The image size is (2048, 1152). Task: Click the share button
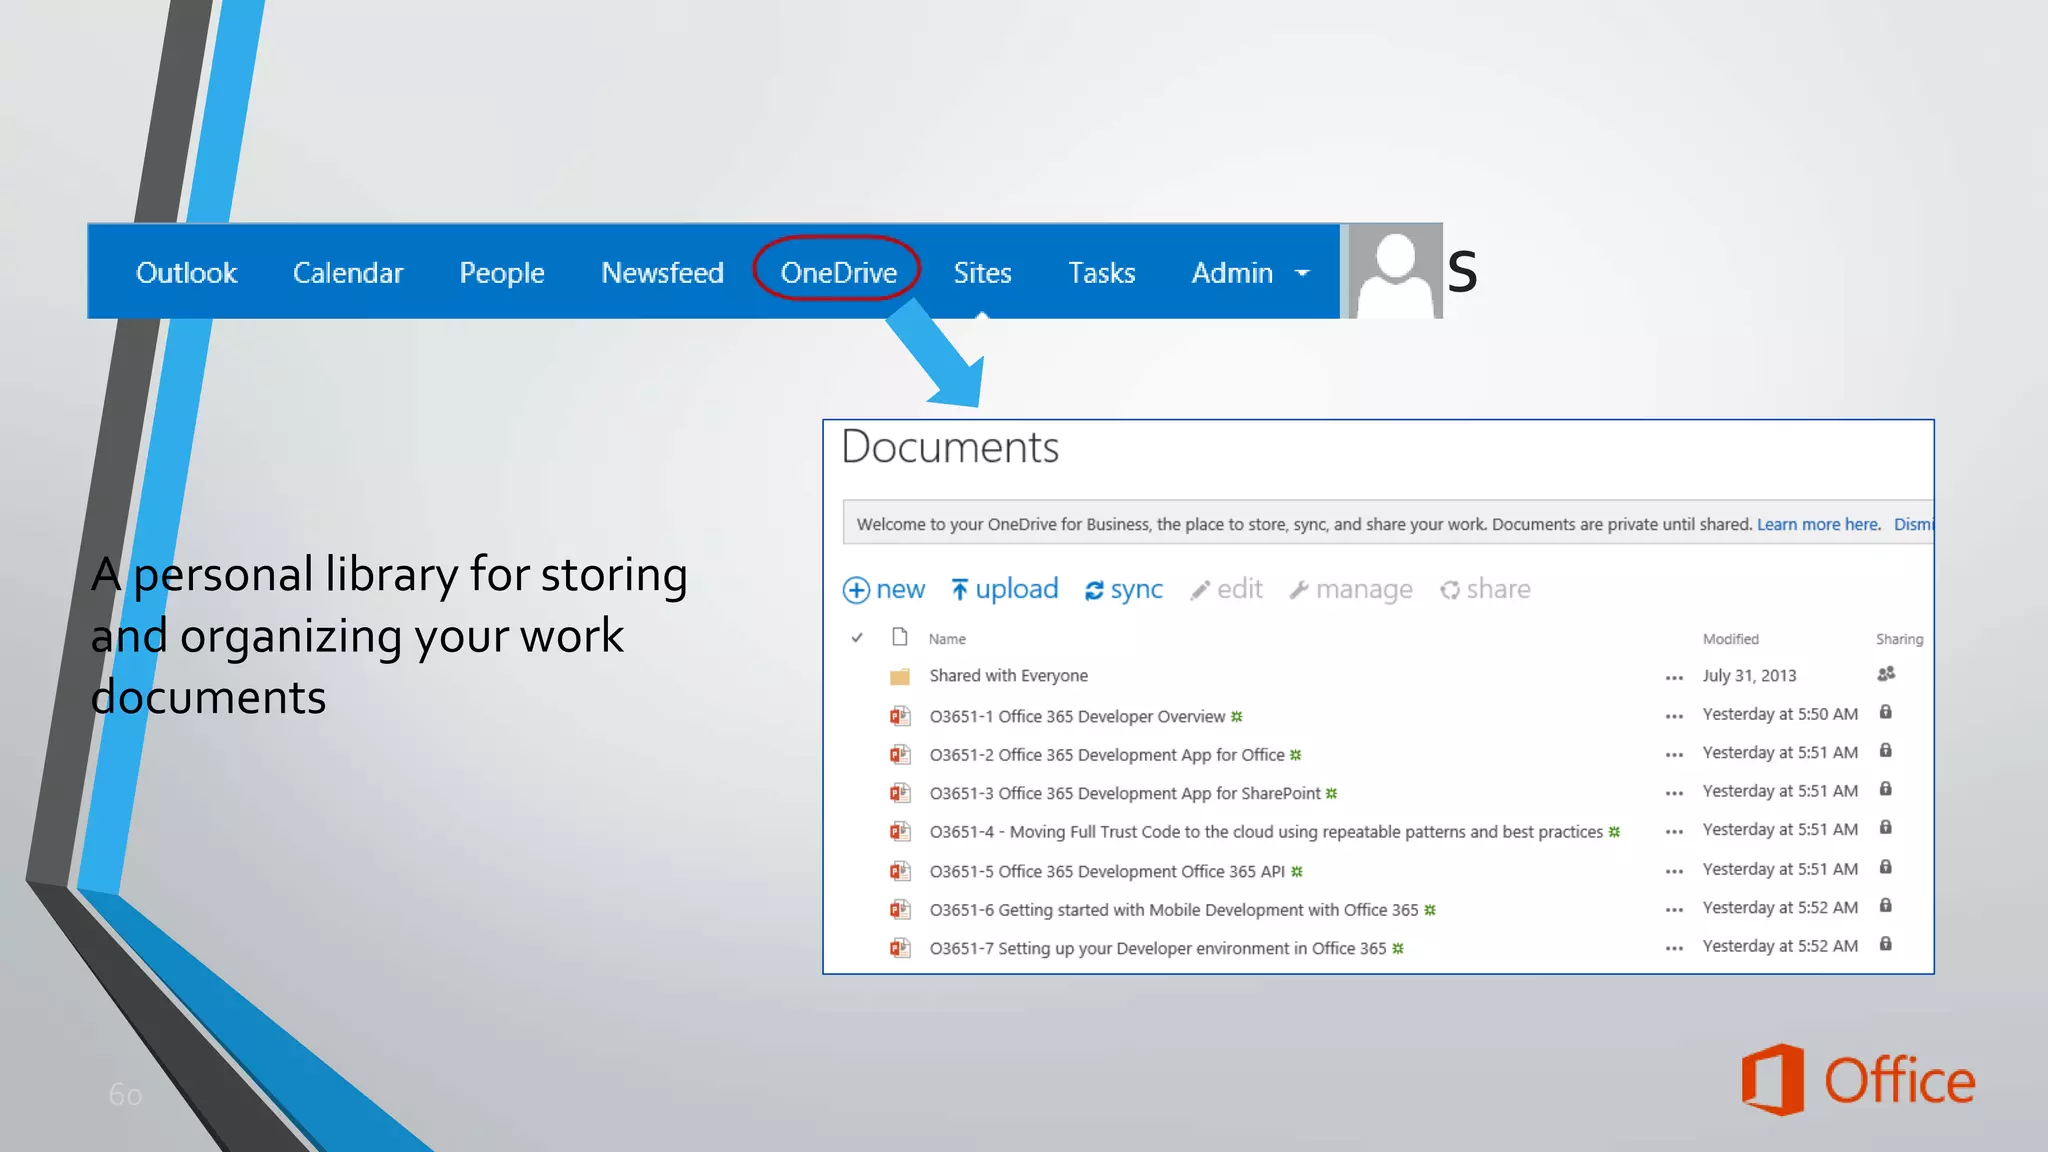1485,589
